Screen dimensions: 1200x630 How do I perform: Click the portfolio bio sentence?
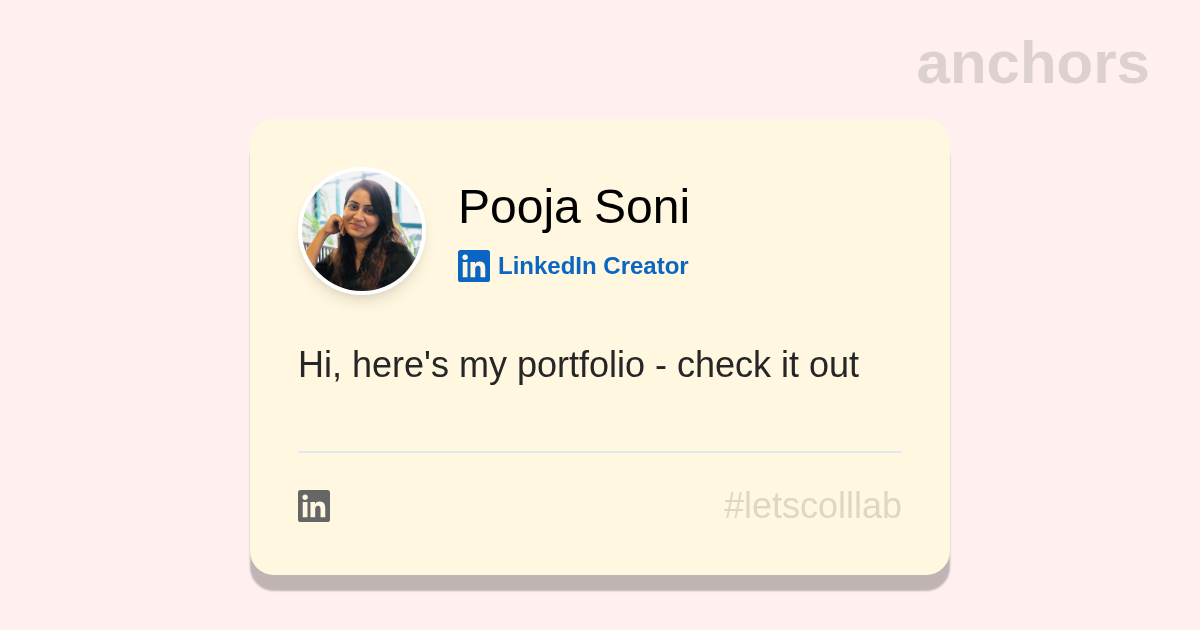click(x=578, y=365)
